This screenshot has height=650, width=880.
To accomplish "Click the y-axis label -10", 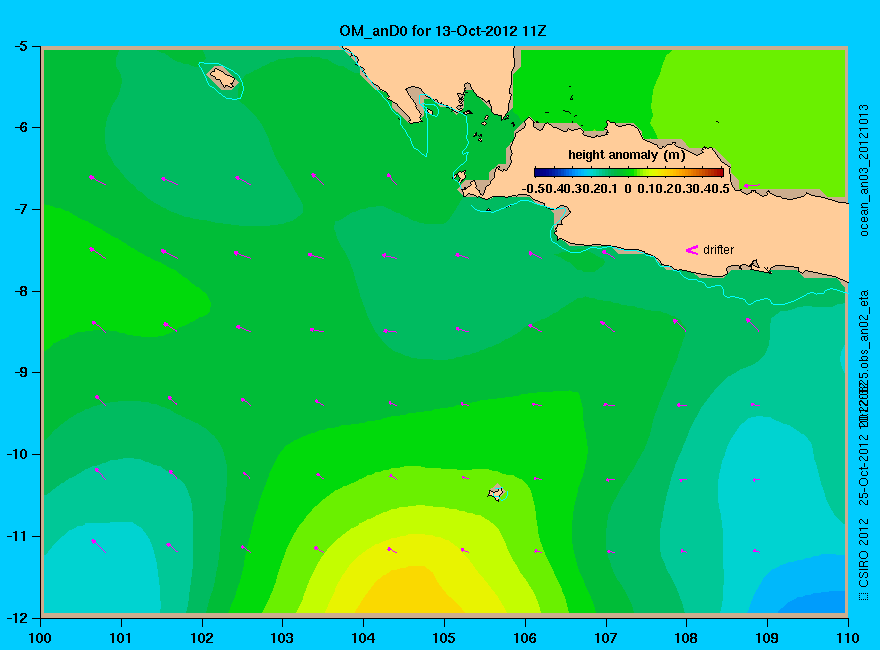I will (x=16, y=454).
